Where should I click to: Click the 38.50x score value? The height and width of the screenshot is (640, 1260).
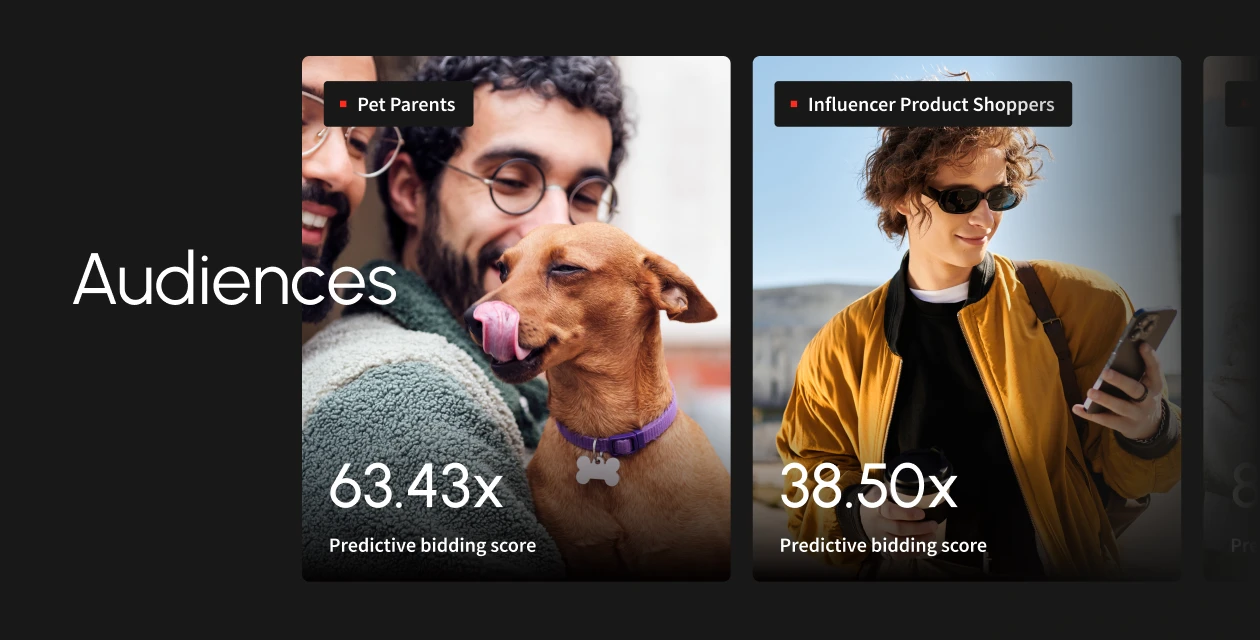(868, 487)
